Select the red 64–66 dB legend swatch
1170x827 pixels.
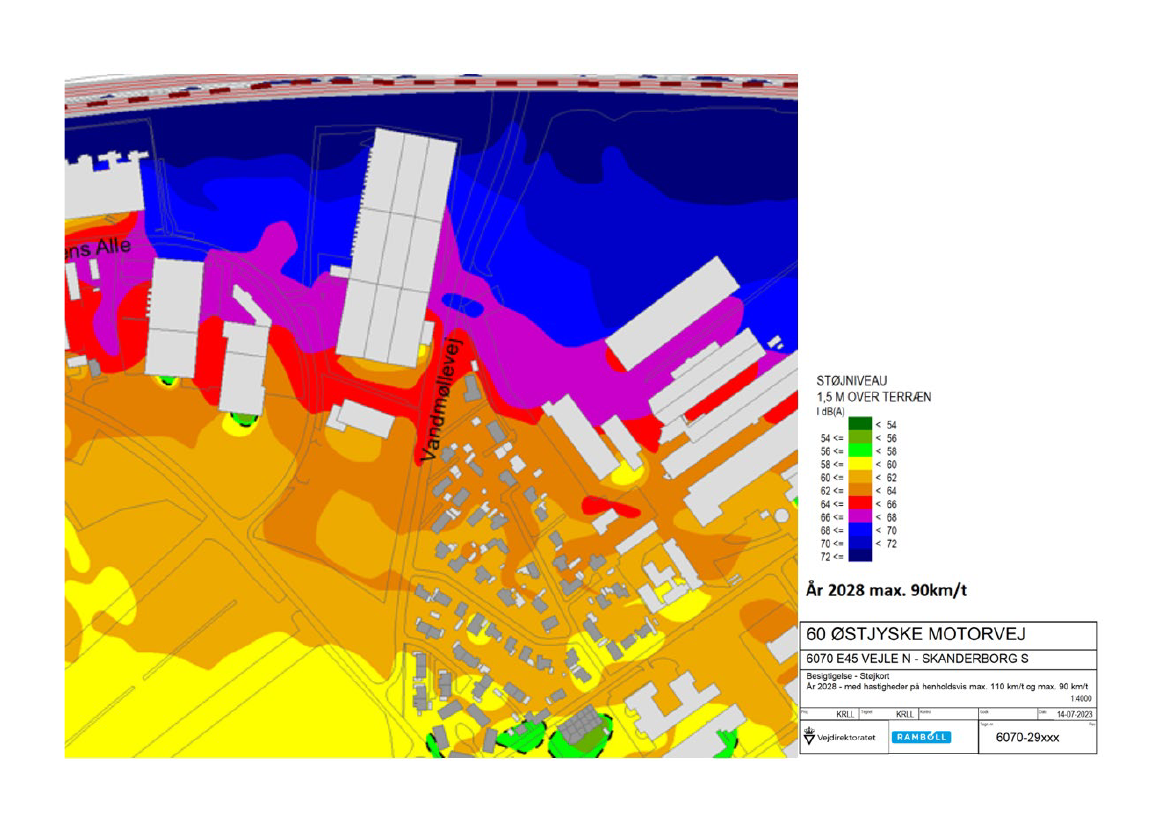pos(860,503)
